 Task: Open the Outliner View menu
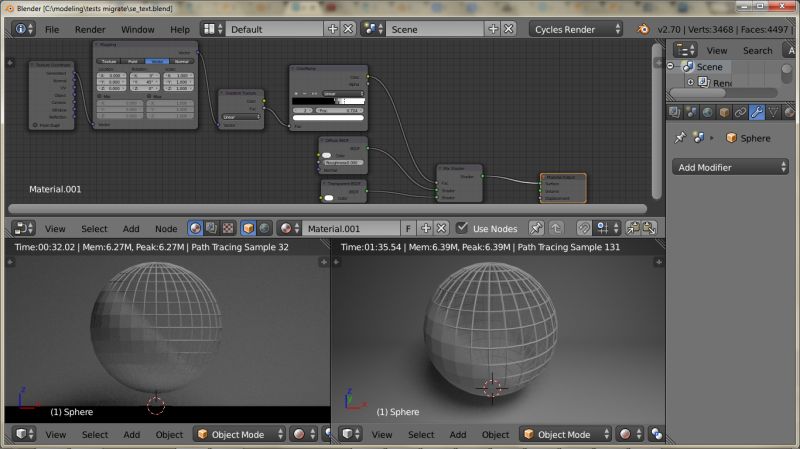(717, 51)
